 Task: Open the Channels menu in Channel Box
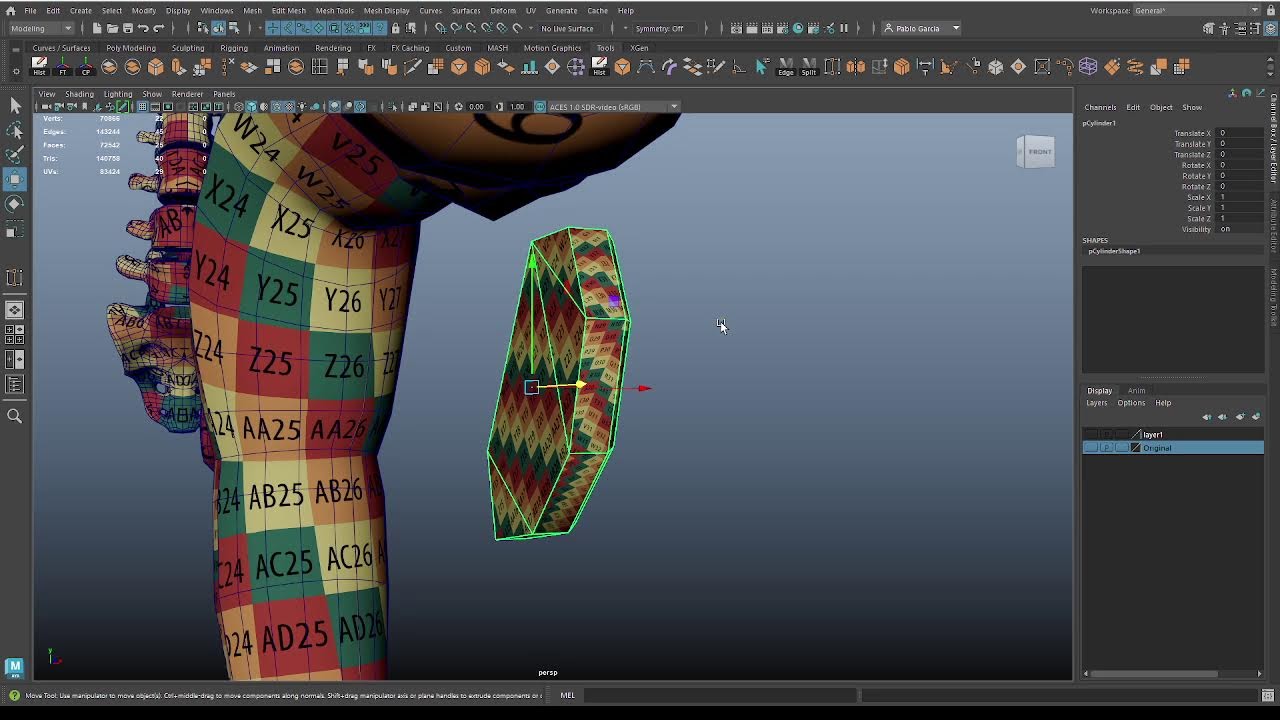tap(1100, 107)
